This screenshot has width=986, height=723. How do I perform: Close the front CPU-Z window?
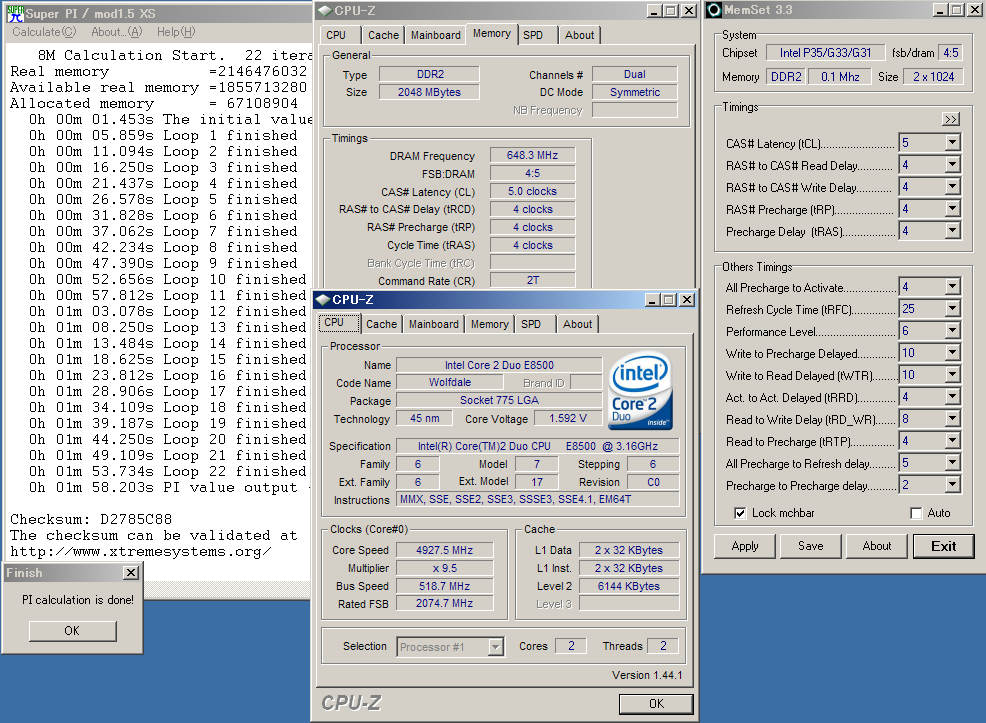687,300
